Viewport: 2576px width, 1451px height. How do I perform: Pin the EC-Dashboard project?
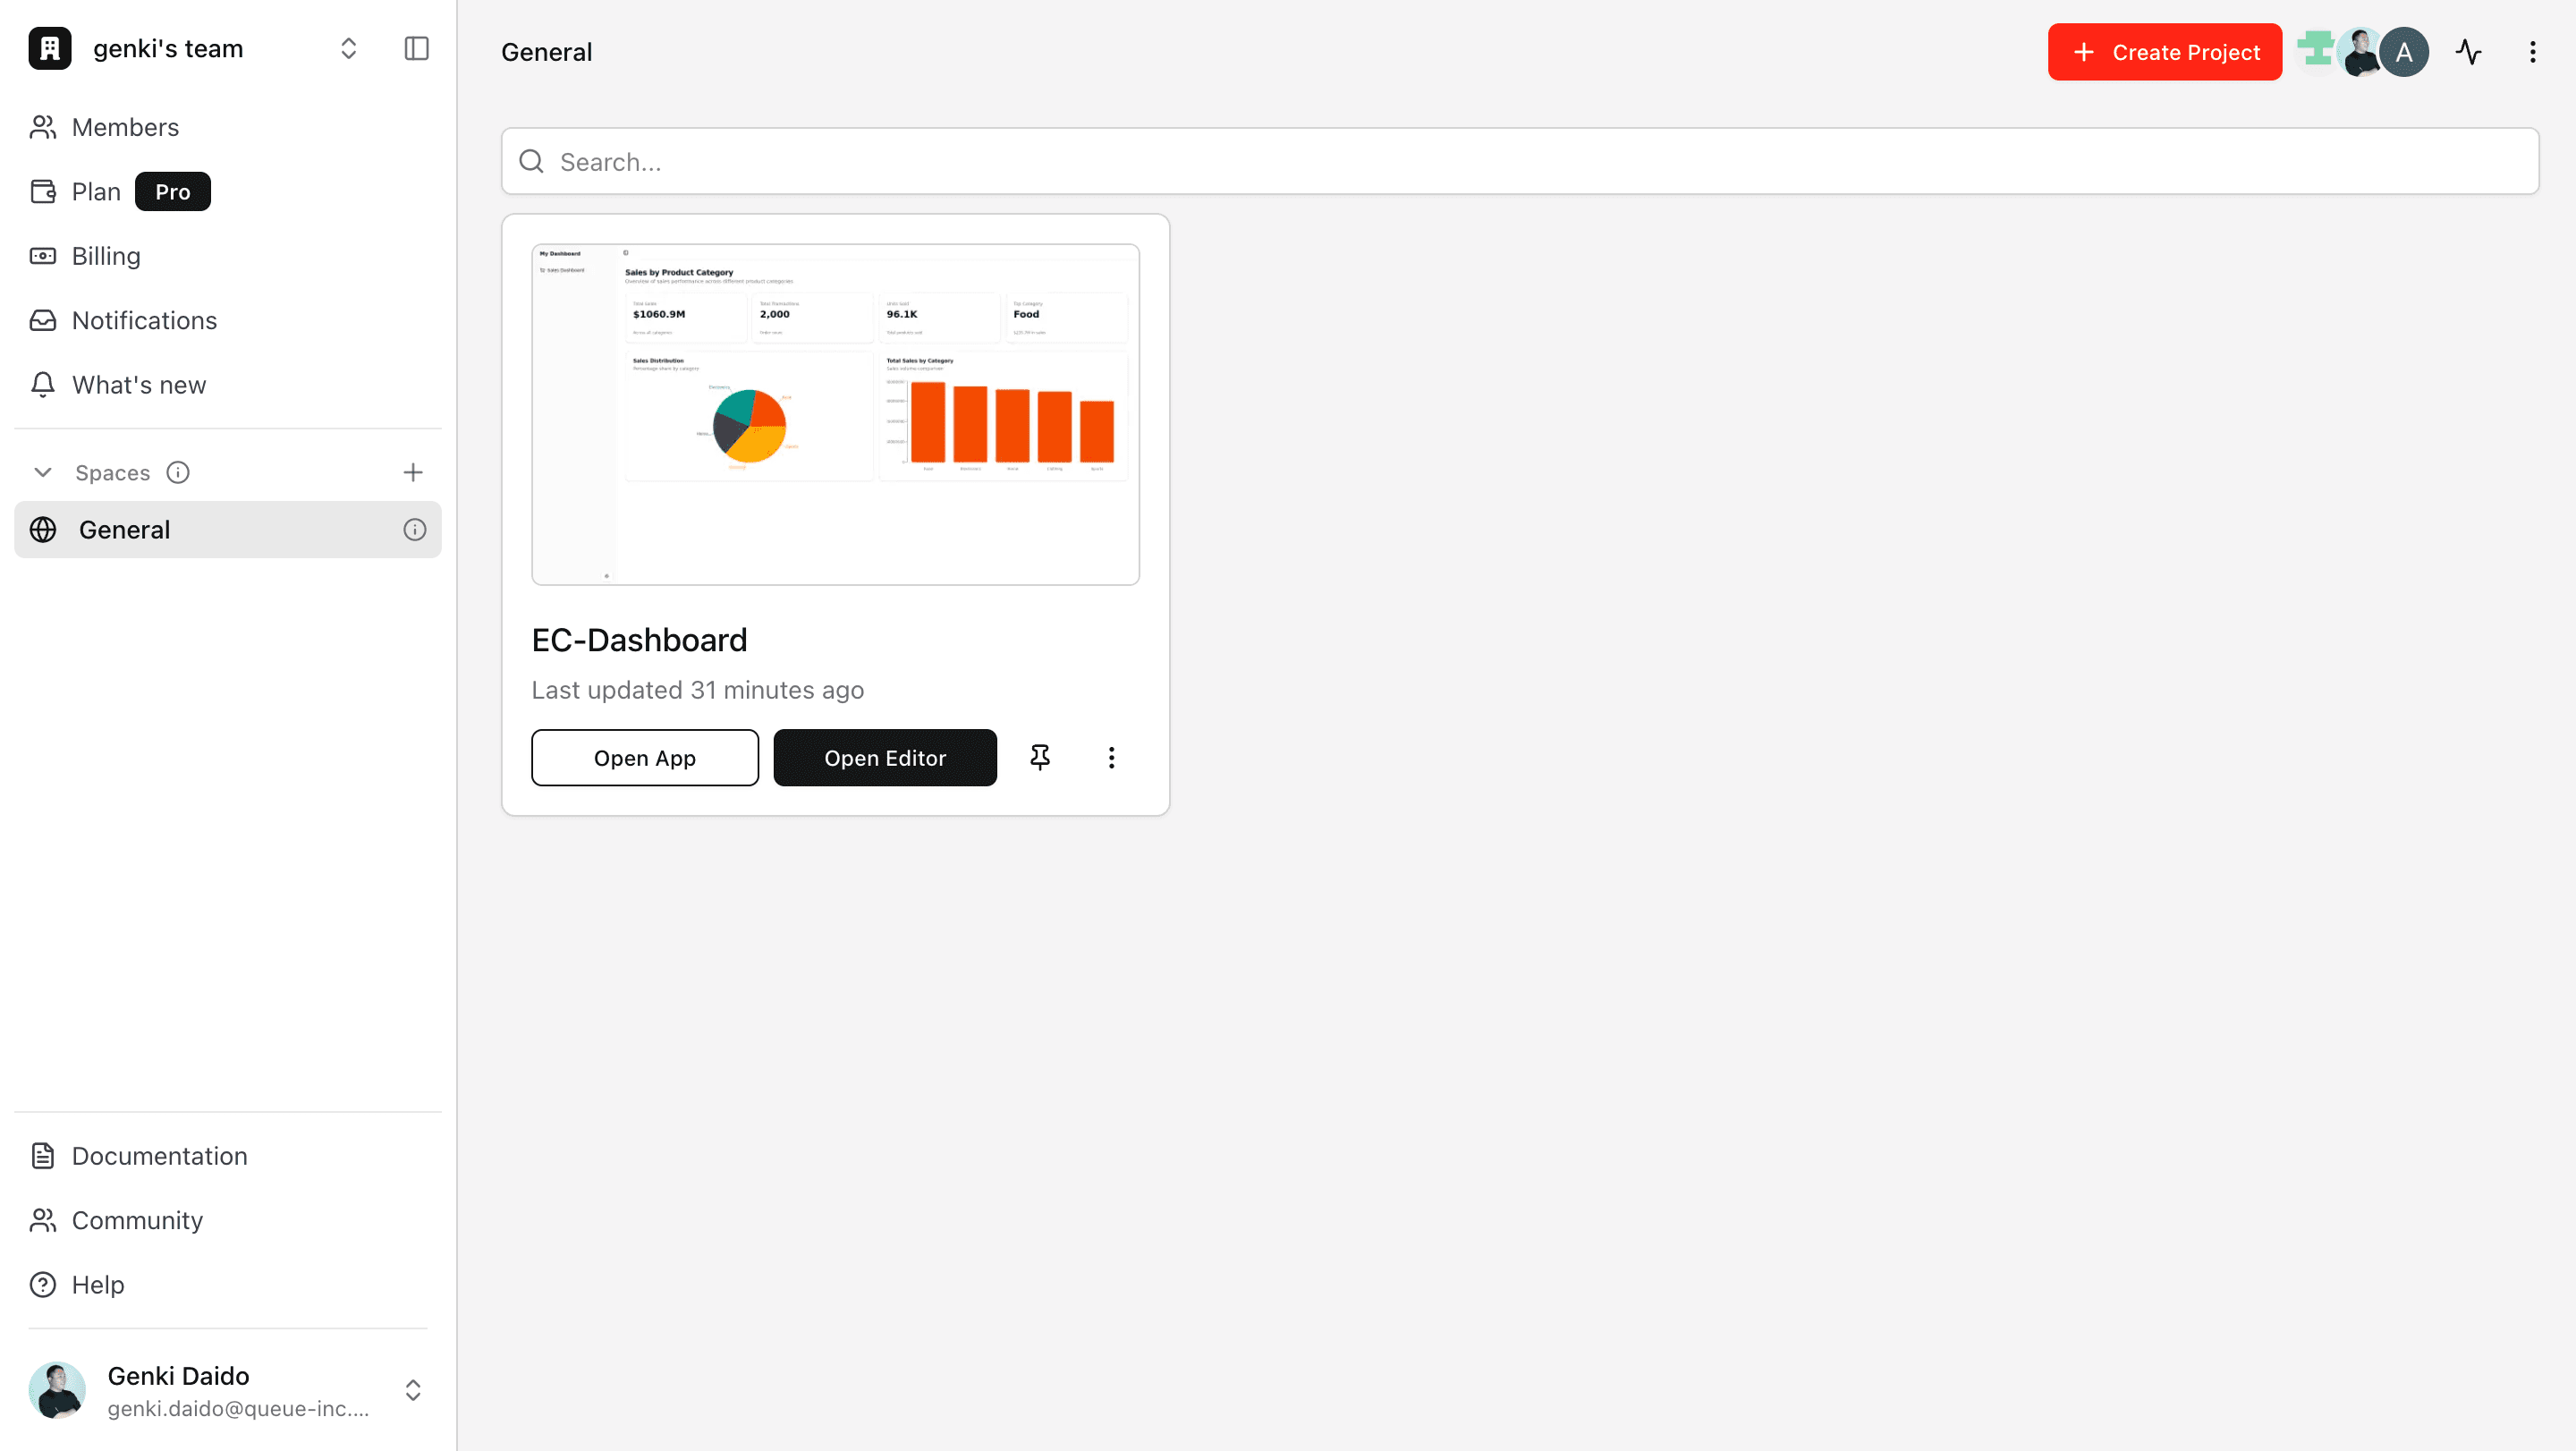[1040, 757]
